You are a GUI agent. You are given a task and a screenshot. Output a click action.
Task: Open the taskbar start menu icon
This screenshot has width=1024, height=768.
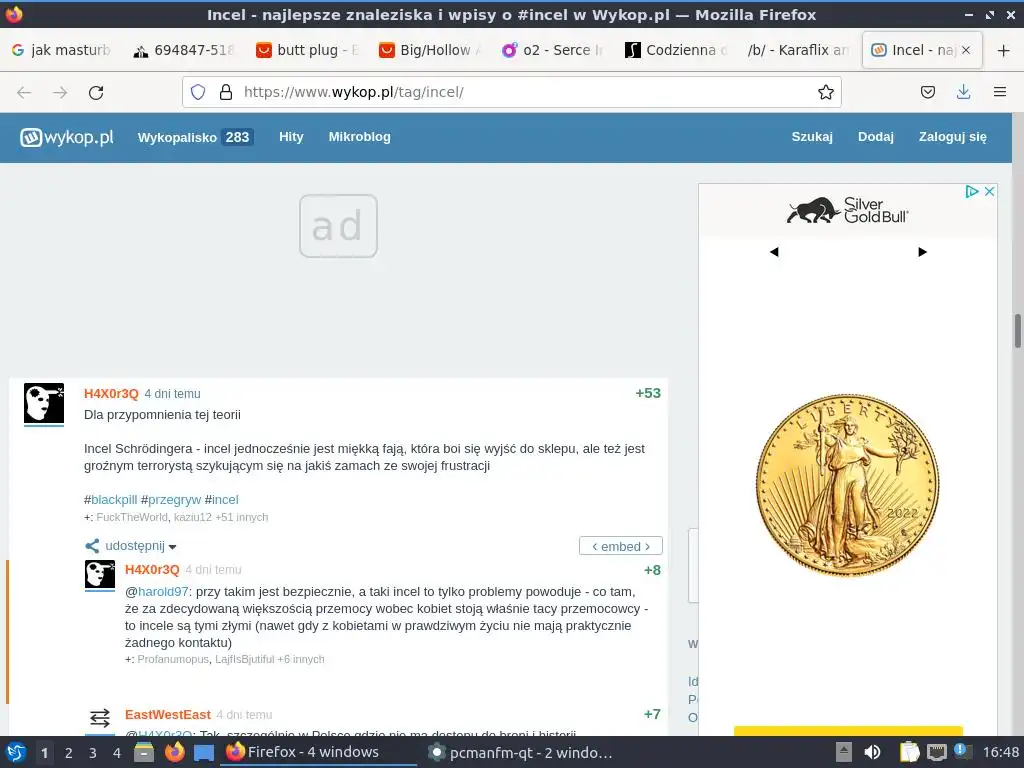(16, 752)
